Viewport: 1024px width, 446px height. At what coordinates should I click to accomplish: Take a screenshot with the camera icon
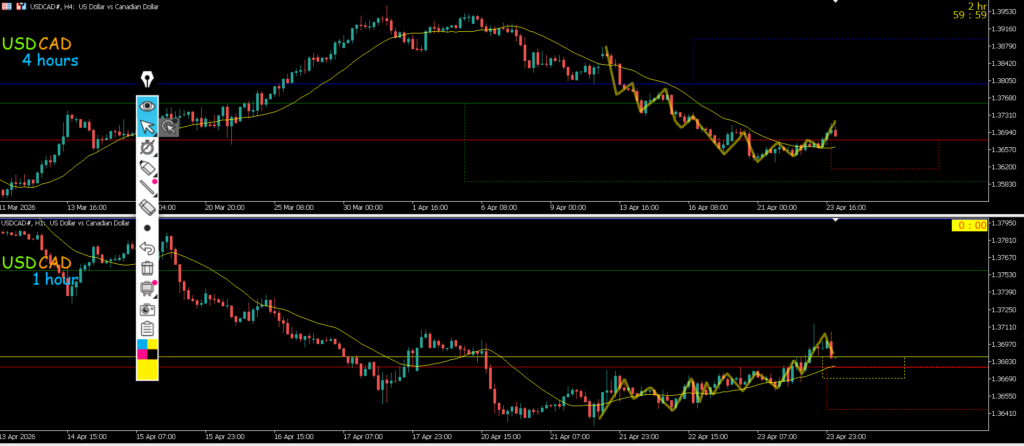tap(147, 309)
